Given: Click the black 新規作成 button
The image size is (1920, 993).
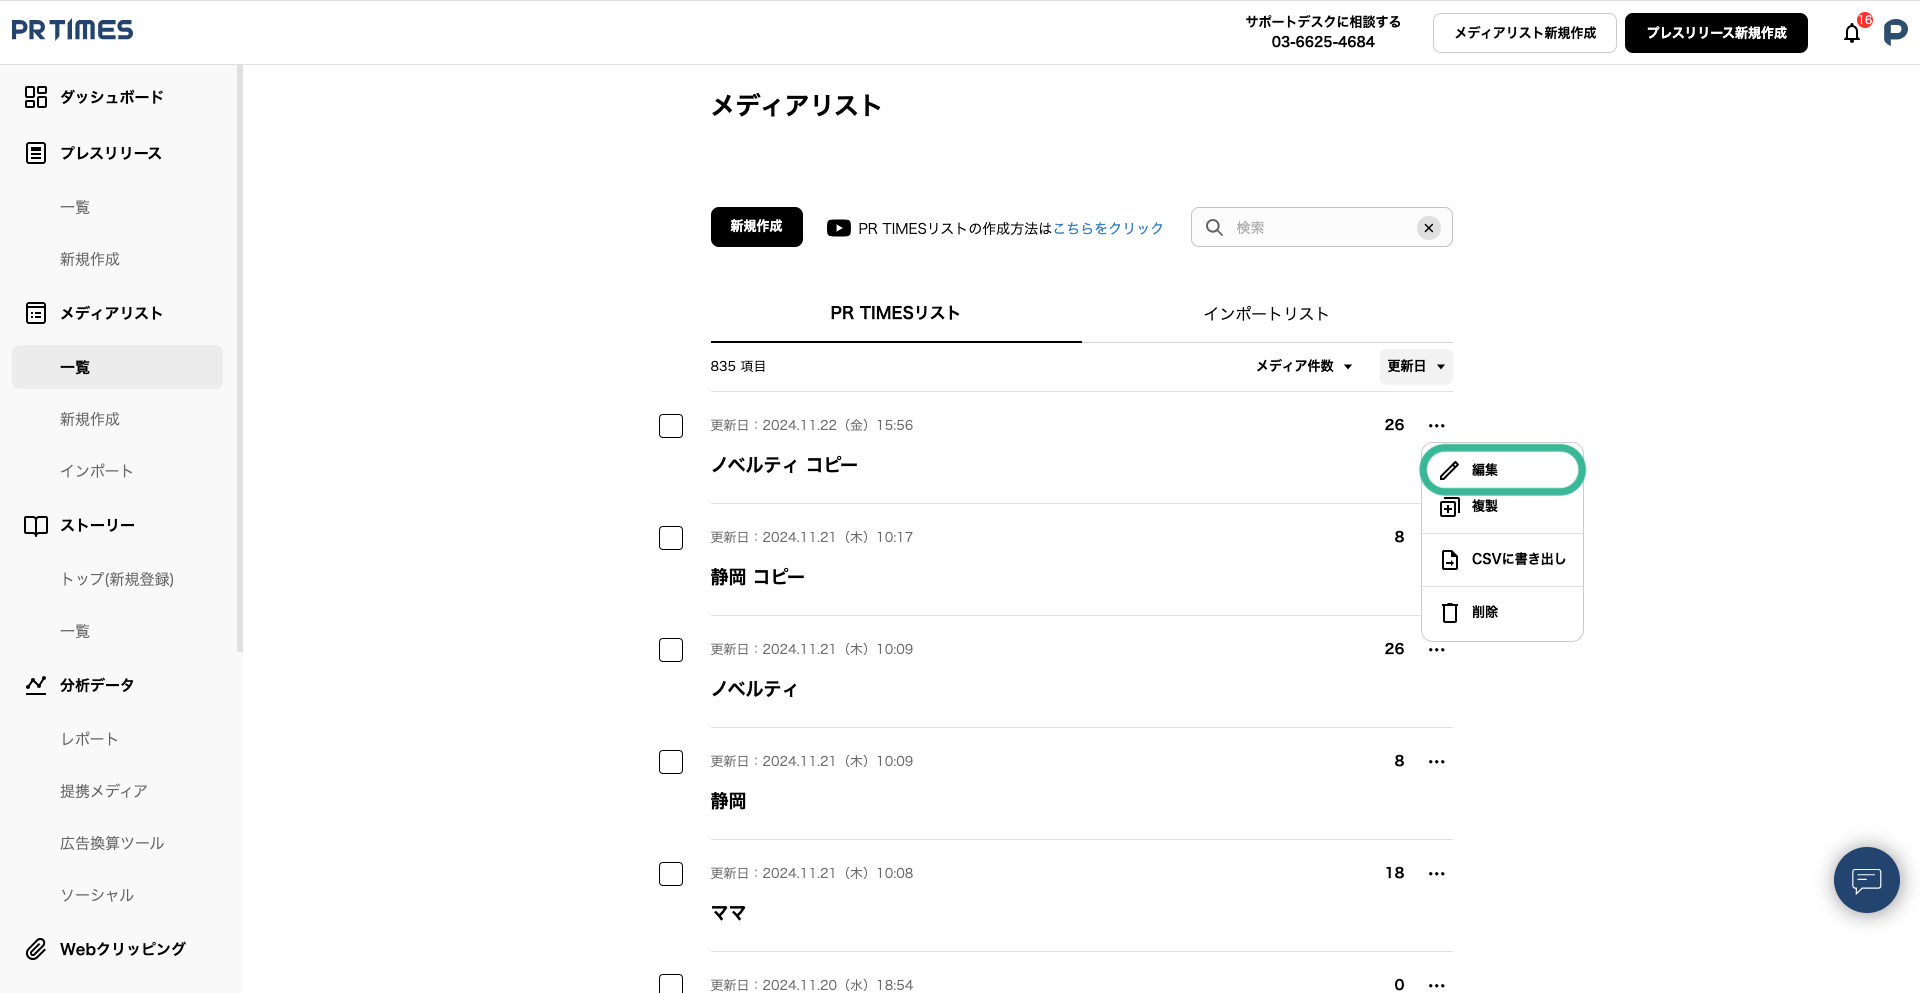Looking at the screenshot, I should point(756,227).
